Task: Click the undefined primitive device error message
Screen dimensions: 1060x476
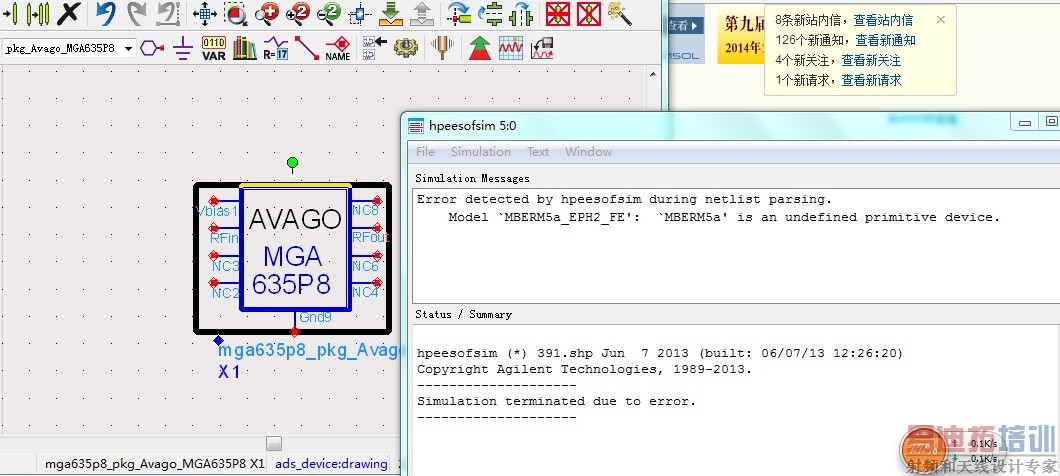Action: (723, 218)
